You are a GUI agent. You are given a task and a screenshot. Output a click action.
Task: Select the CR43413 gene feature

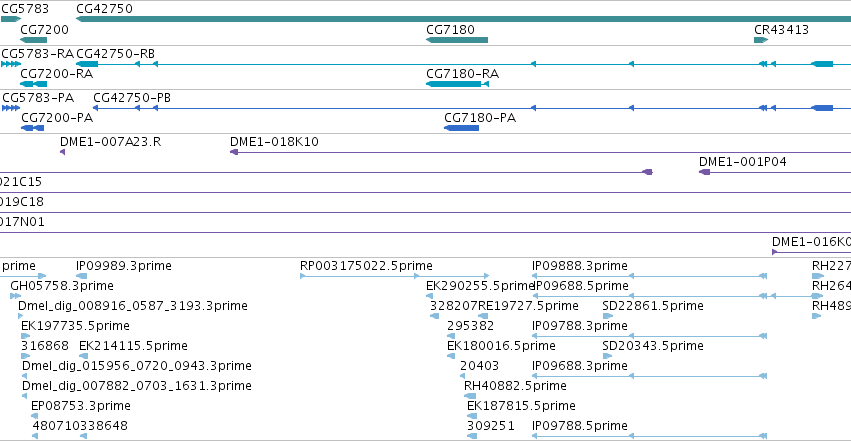click(x=761, y=40)
